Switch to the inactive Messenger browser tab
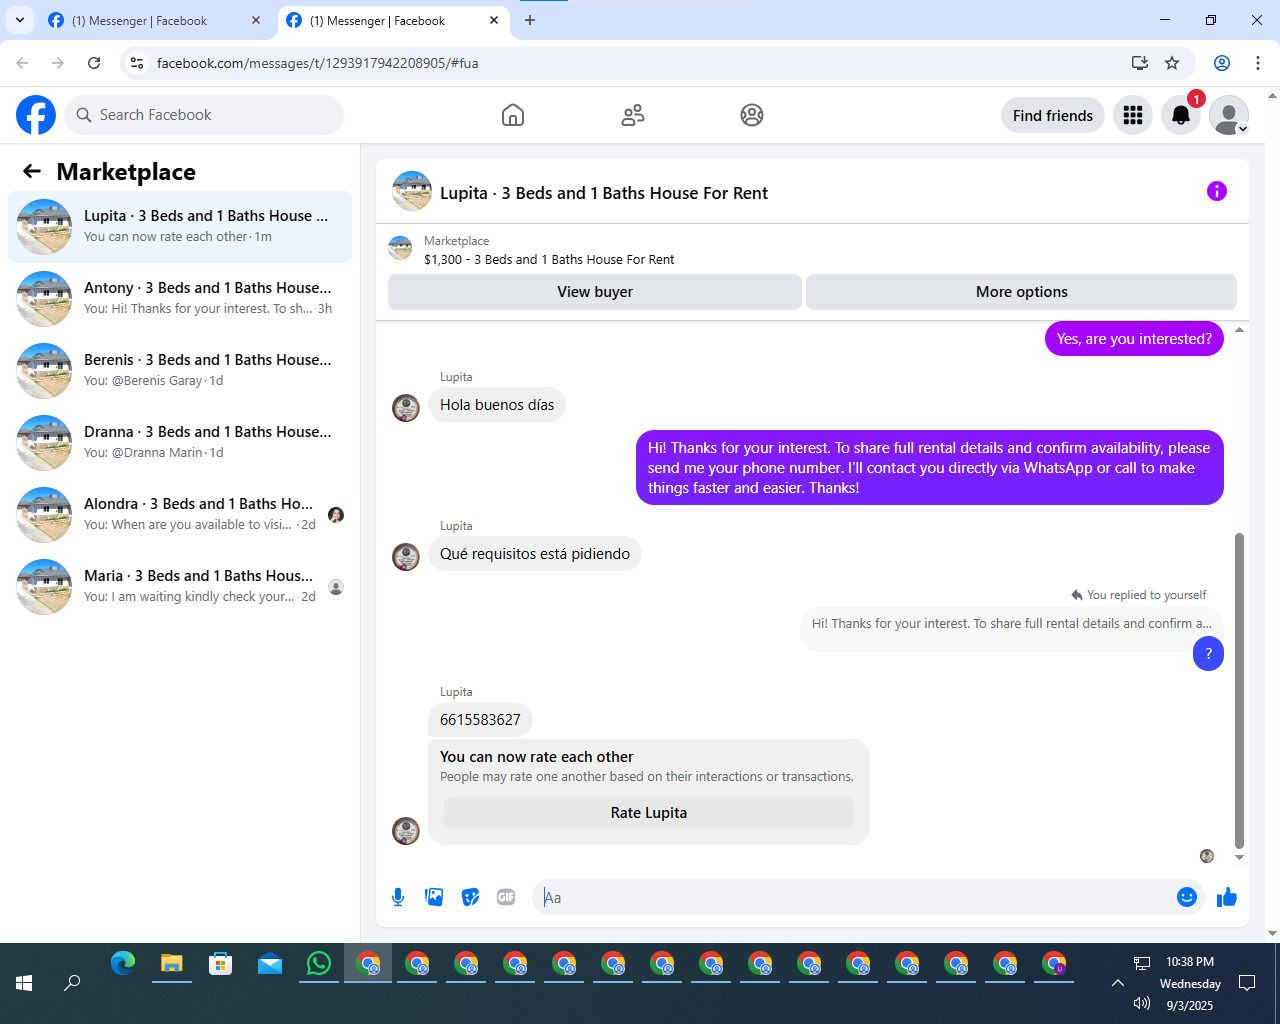 (x=155, y=20)
